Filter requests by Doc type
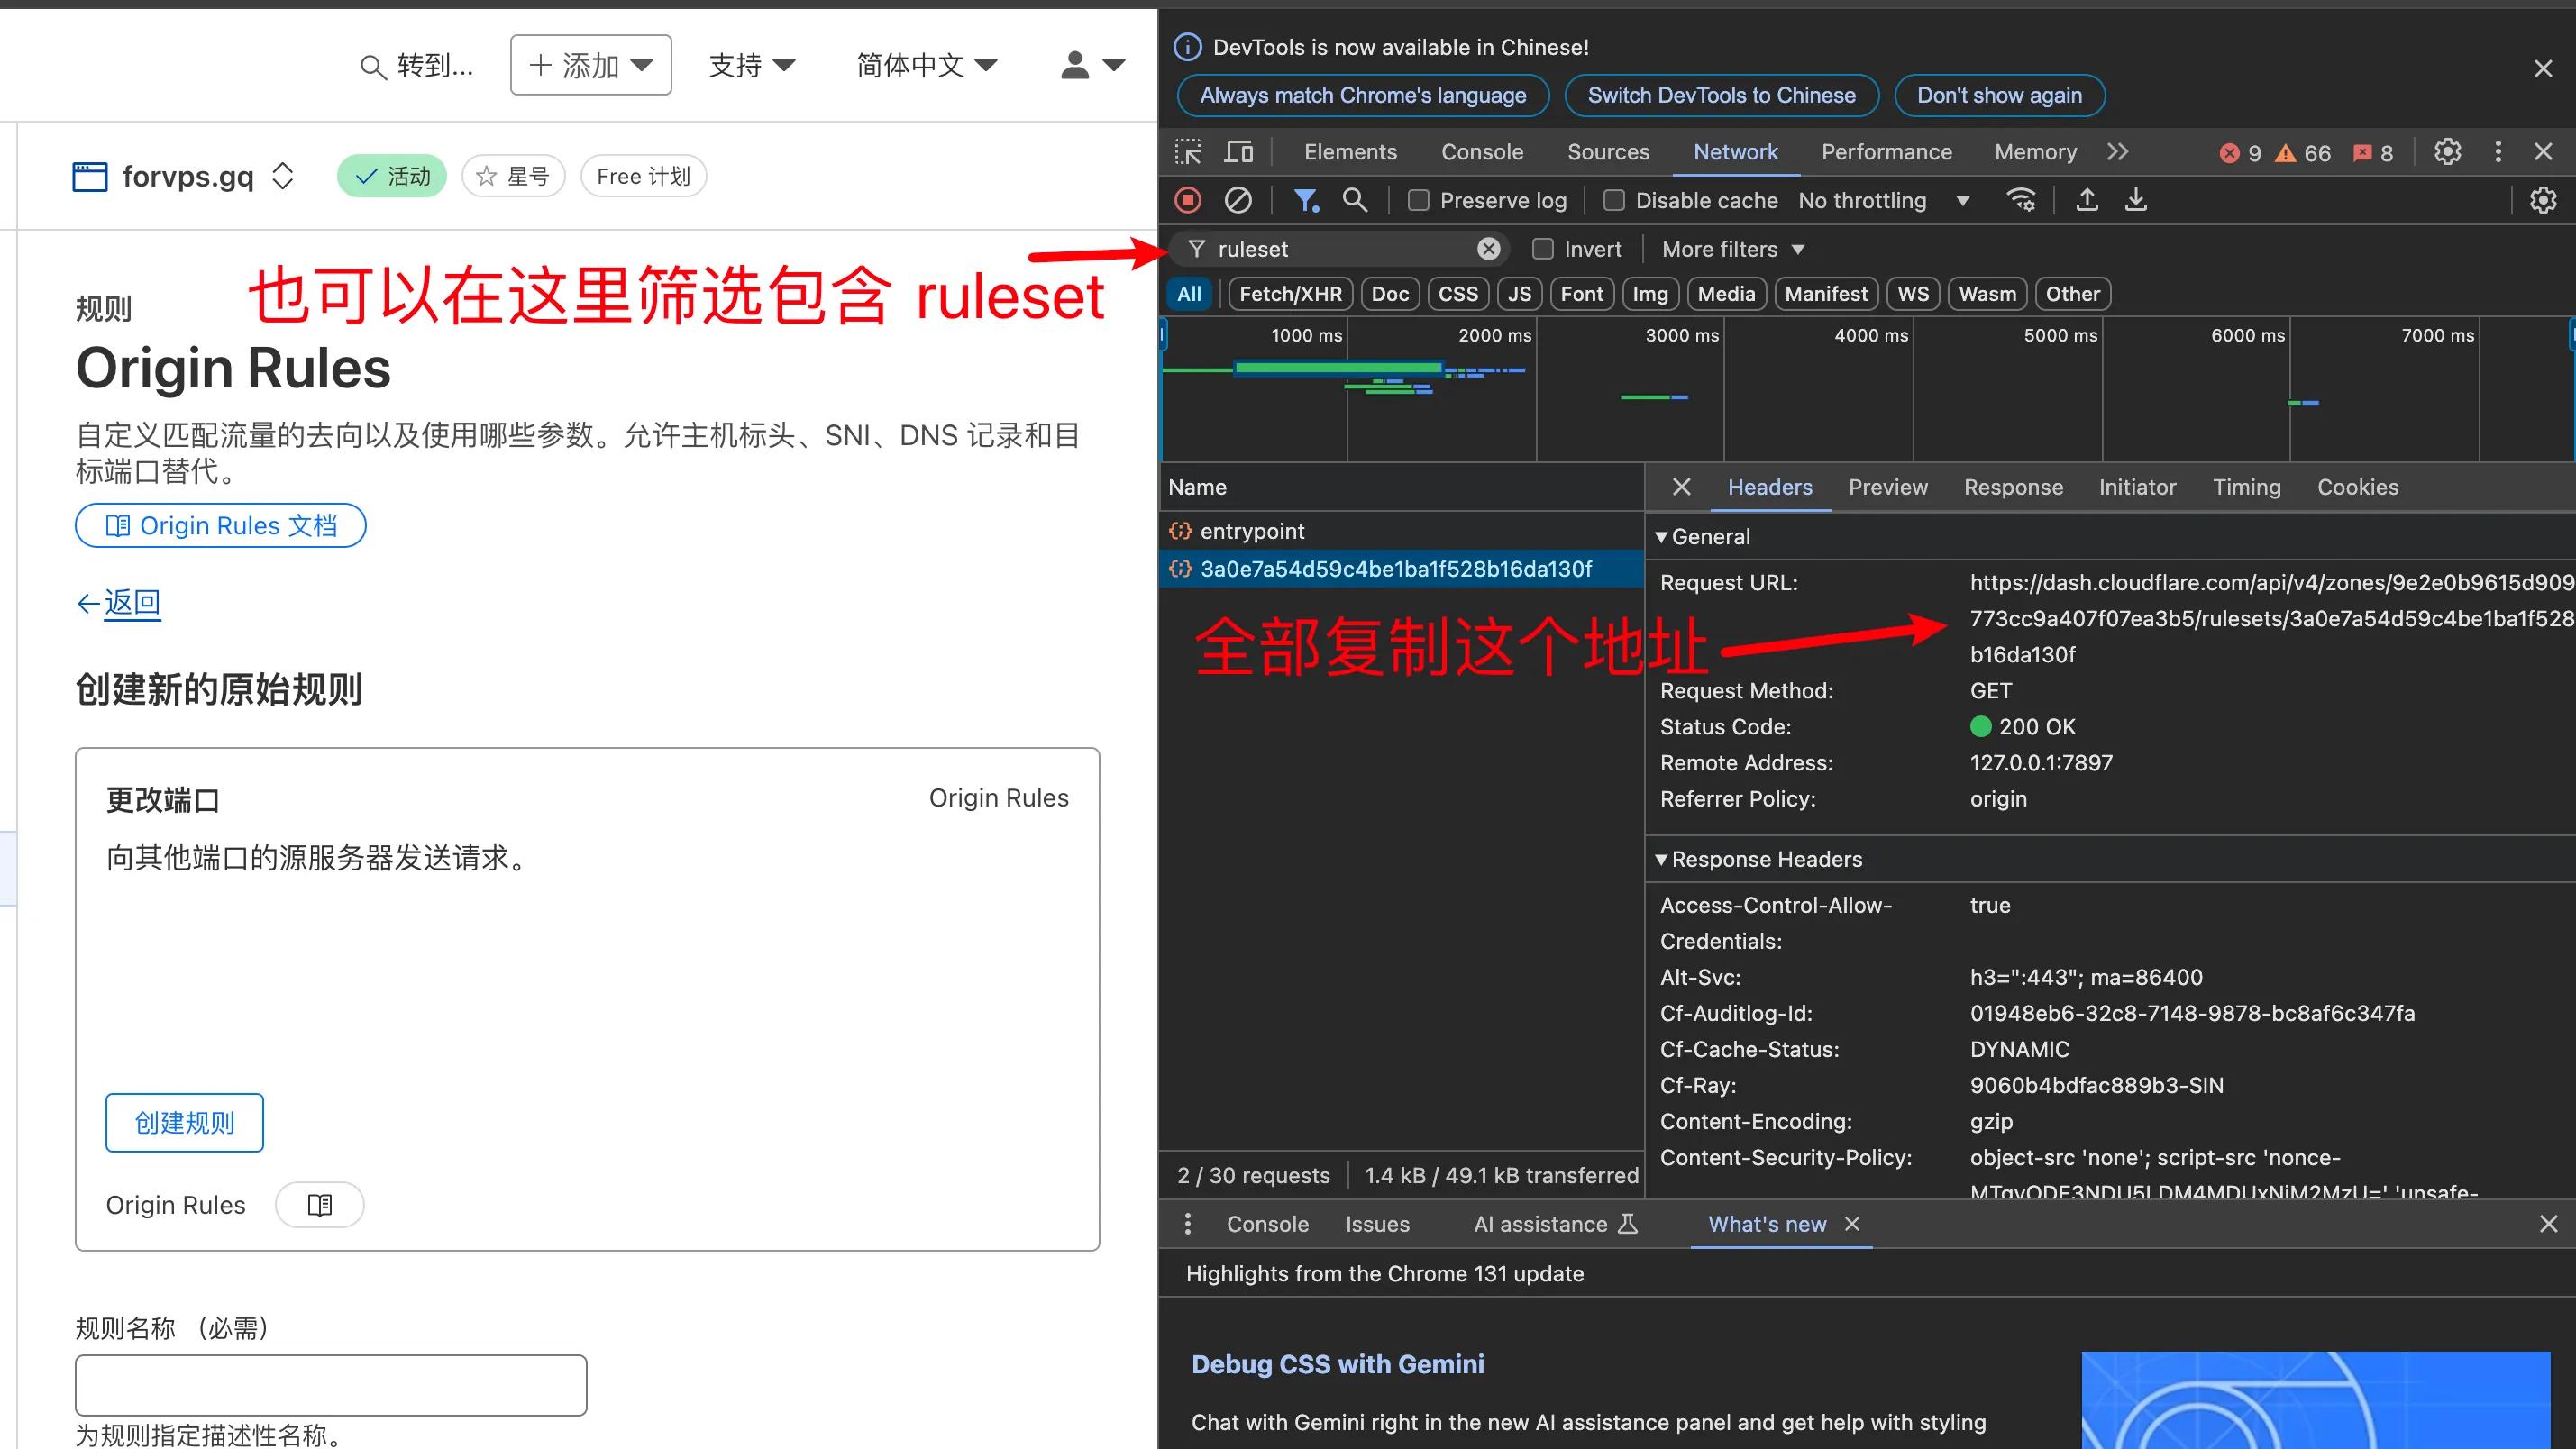The image size is (2576, 1449). (1390, 294)
